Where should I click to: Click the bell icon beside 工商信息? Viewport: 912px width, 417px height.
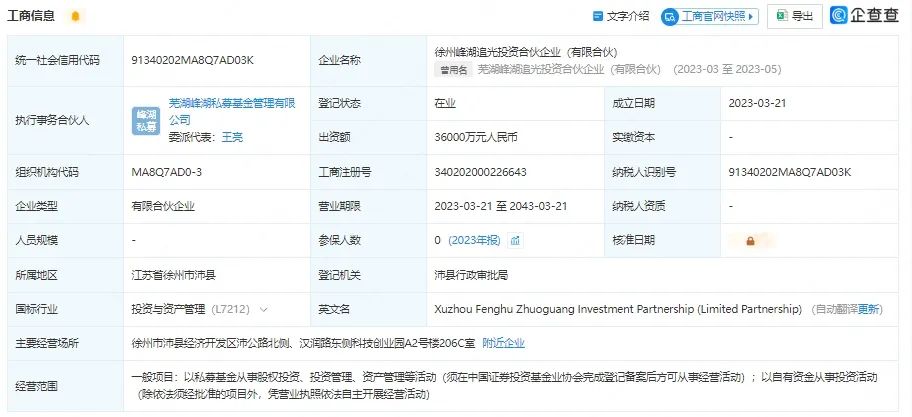click(75, 16)
